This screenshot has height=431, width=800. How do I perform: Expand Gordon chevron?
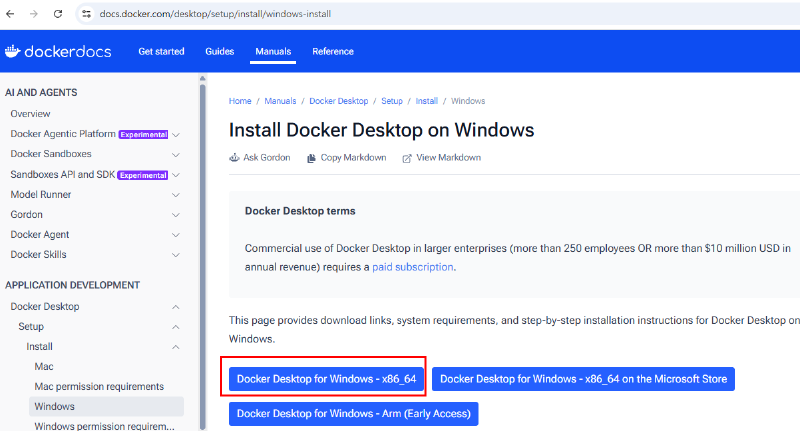pyautogui.click(x=176, y=215)
